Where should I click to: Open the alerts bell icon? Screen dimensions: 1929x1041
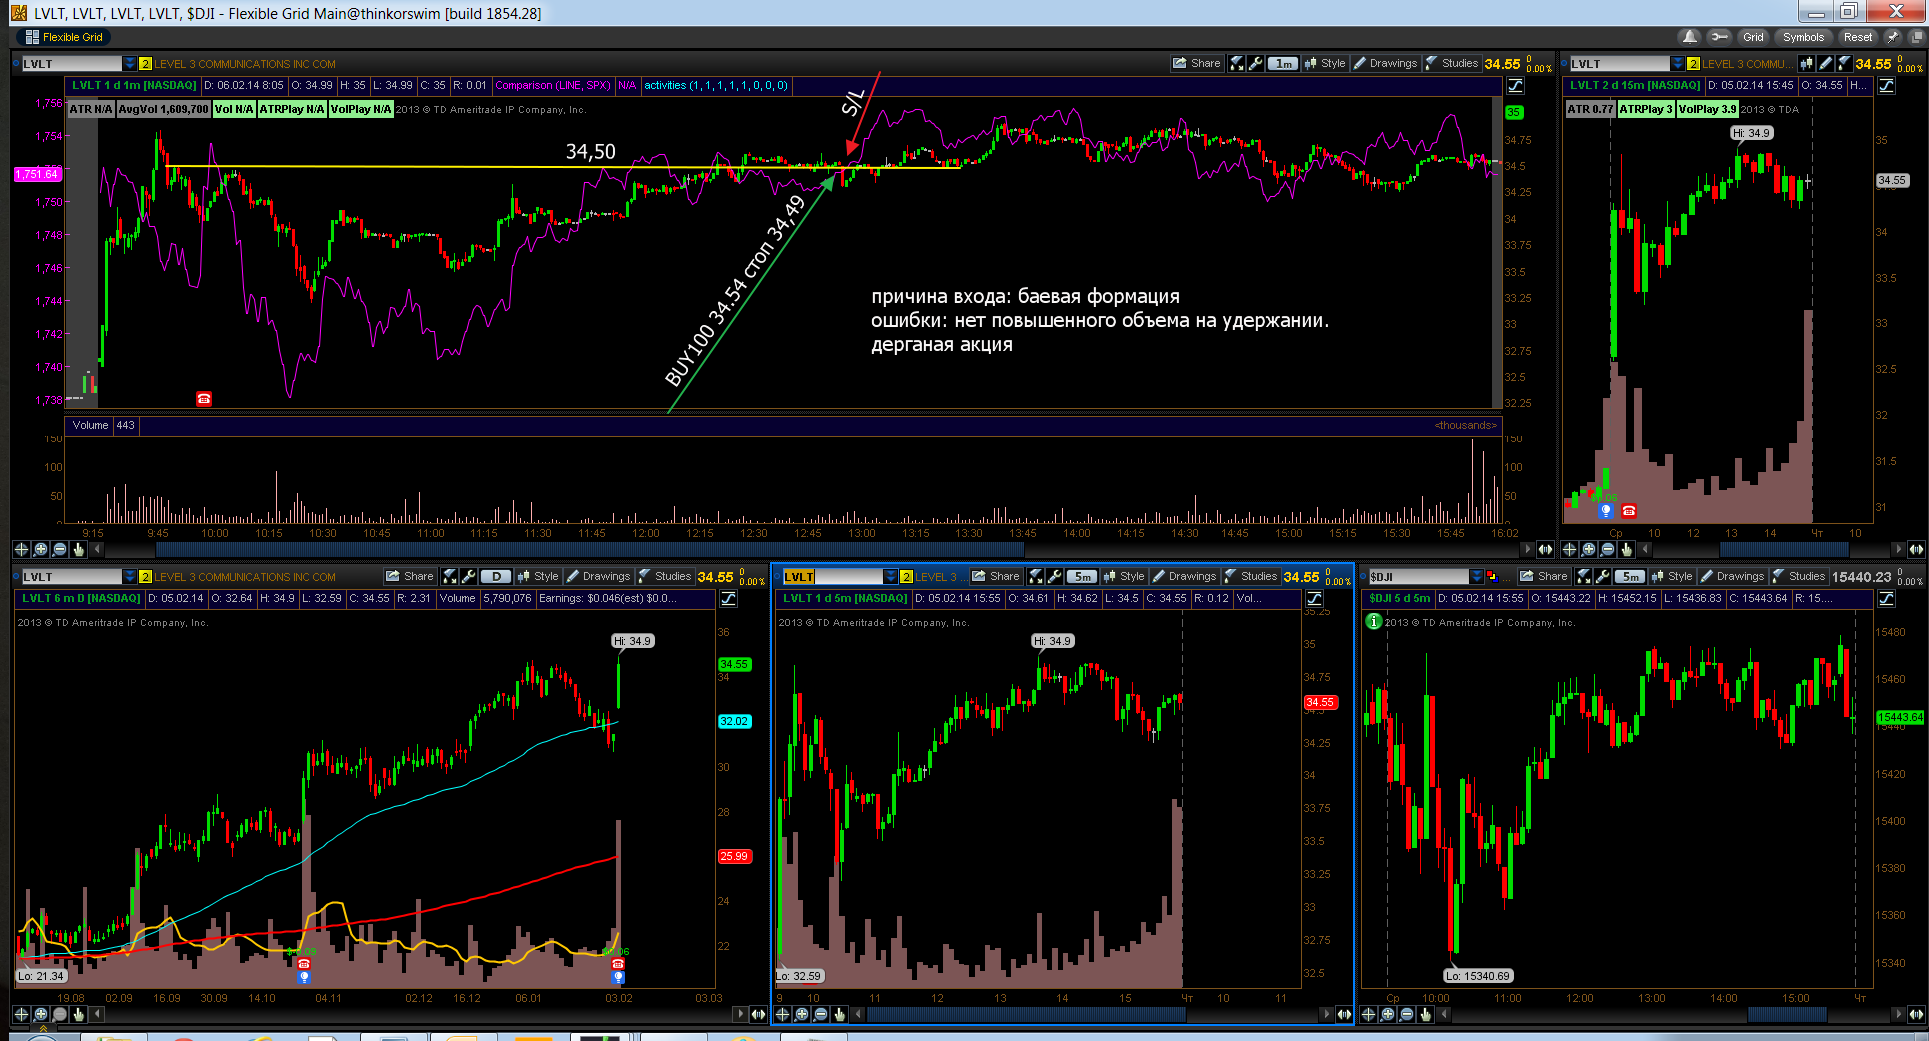coord(1690,37)
